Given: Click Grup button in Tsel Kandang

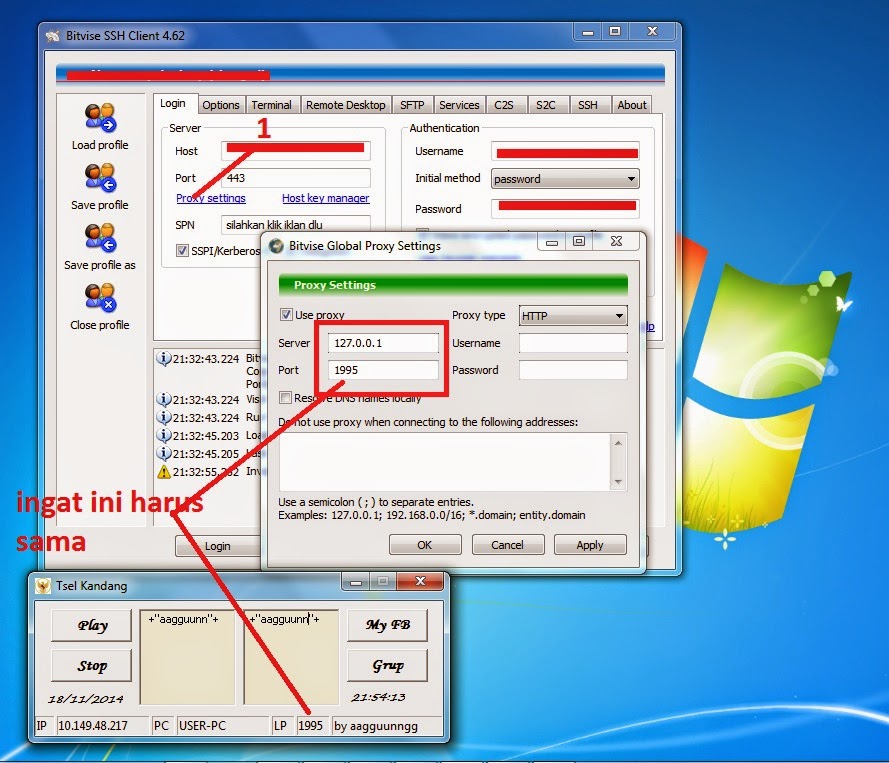Looking at the screenshot, I should click(388, 665).
